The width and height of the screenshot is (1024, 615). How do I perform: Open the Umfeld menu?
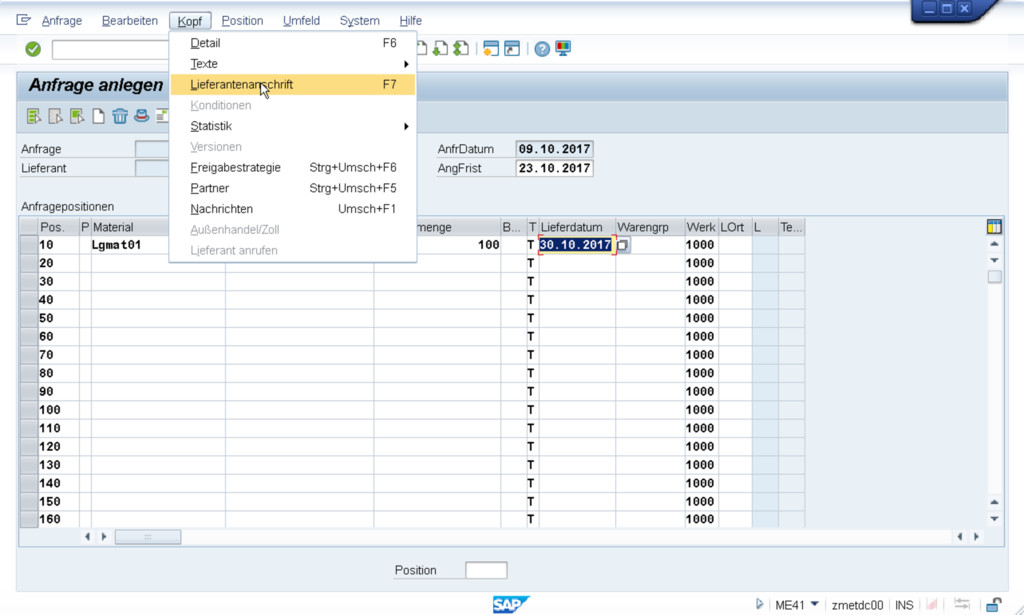click(301, 21)
